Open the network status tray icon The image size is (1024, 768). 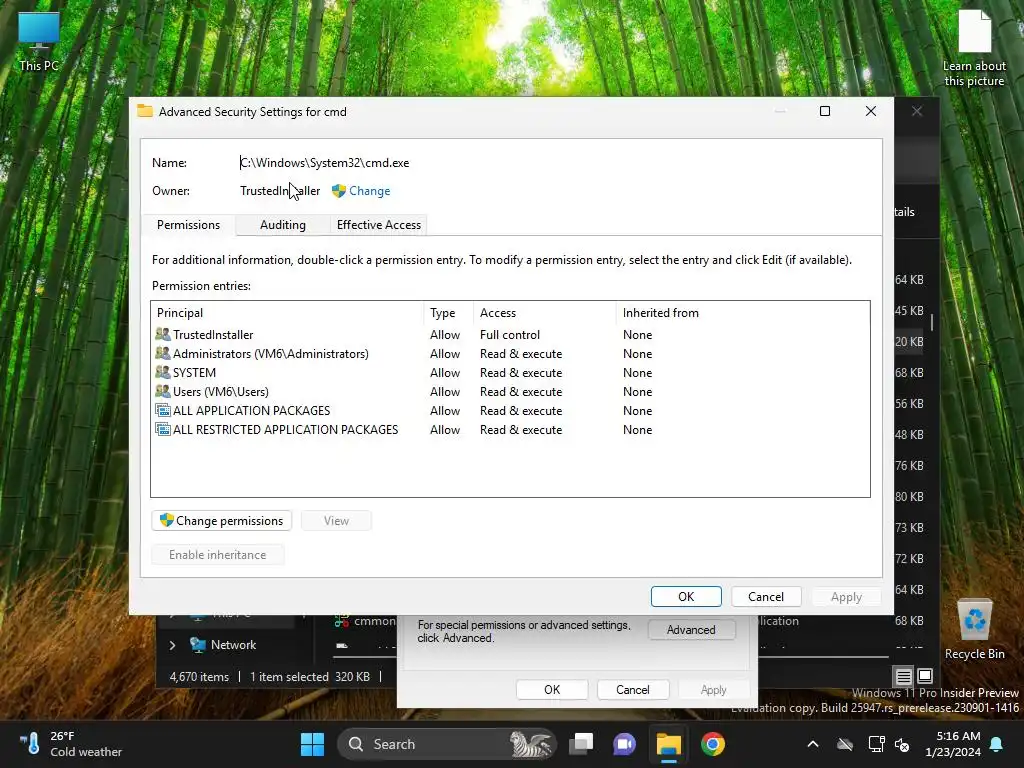point(876,744)
